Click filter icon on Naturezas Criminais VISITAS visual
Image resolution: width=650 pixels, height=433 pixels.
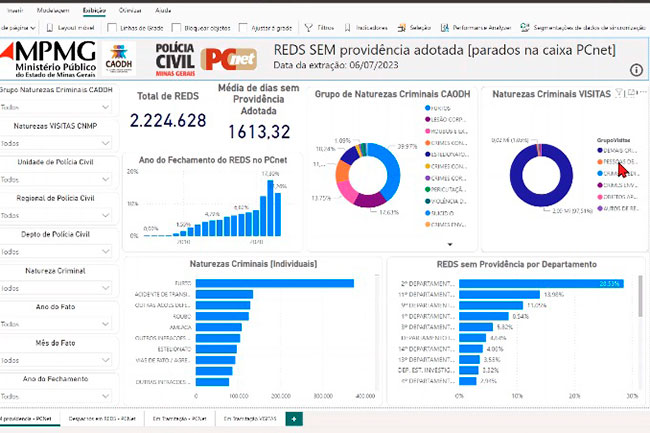pos(619,93)
